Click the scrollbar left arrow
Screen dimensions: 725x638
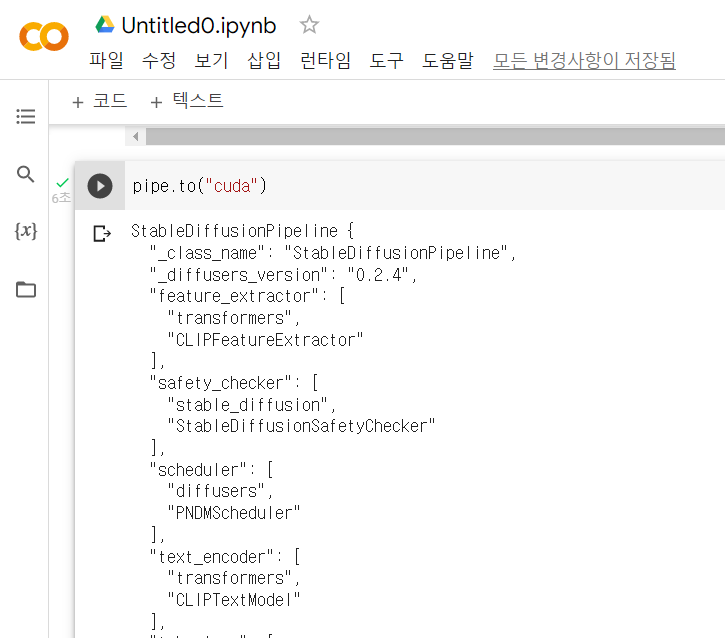[x=135, y=137]
